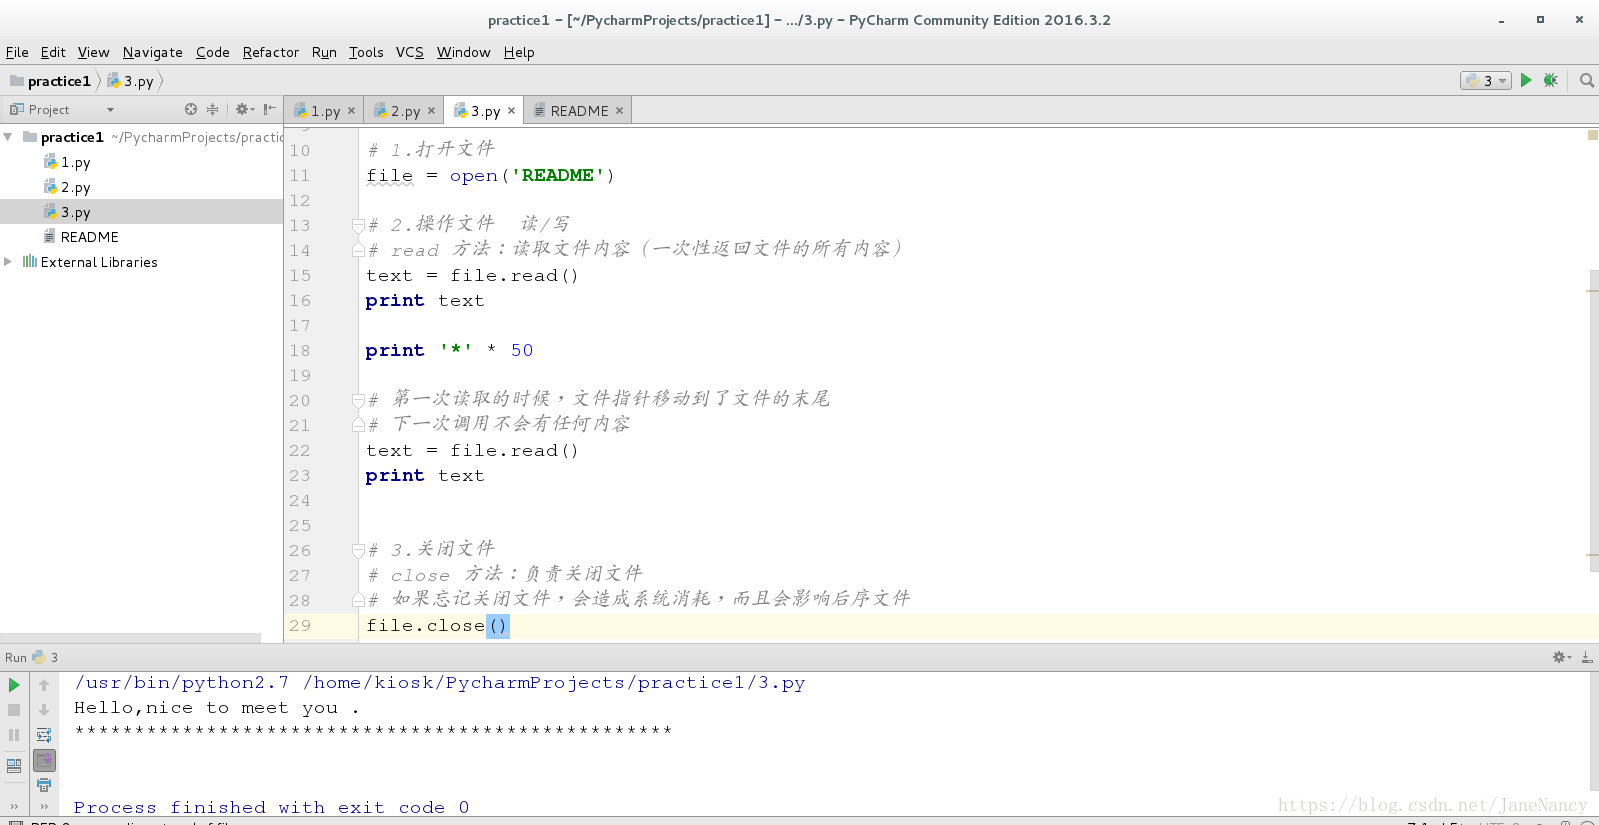Open the Window menu
Screen dimensions: 1599x825
[464, 52]
